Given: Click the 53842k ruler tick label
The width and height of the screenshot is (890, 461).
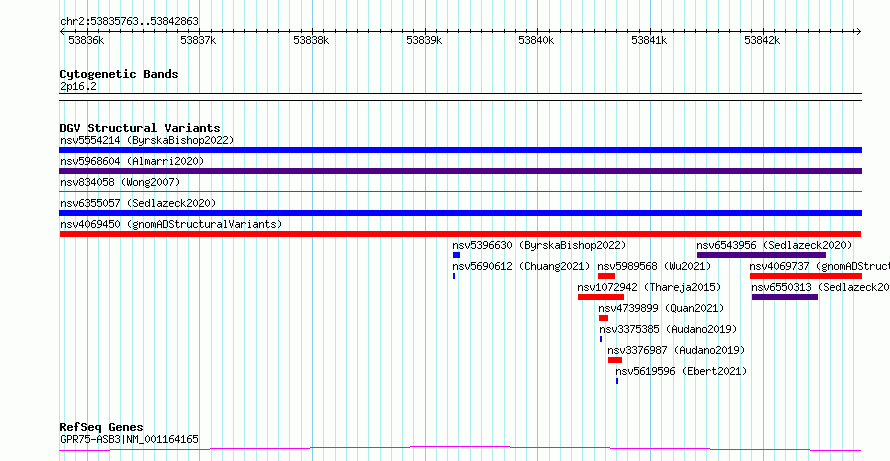Looking at the screenshot, I should tap(762, 40).
